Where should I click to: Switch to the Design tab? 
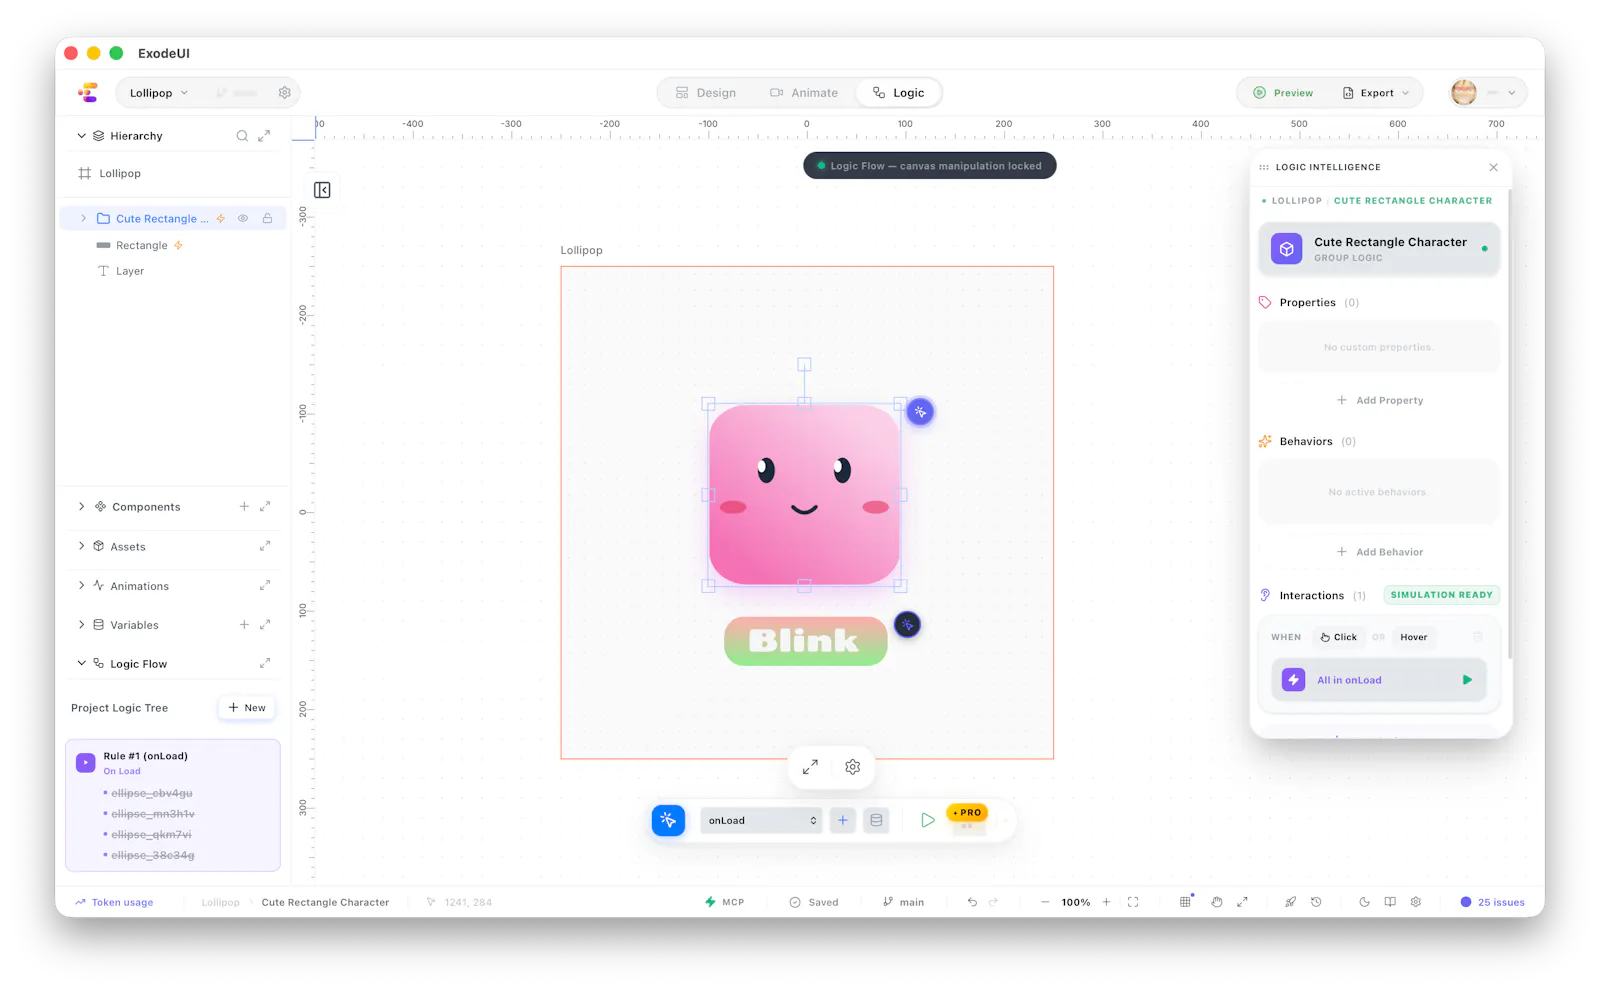[706, 93]
